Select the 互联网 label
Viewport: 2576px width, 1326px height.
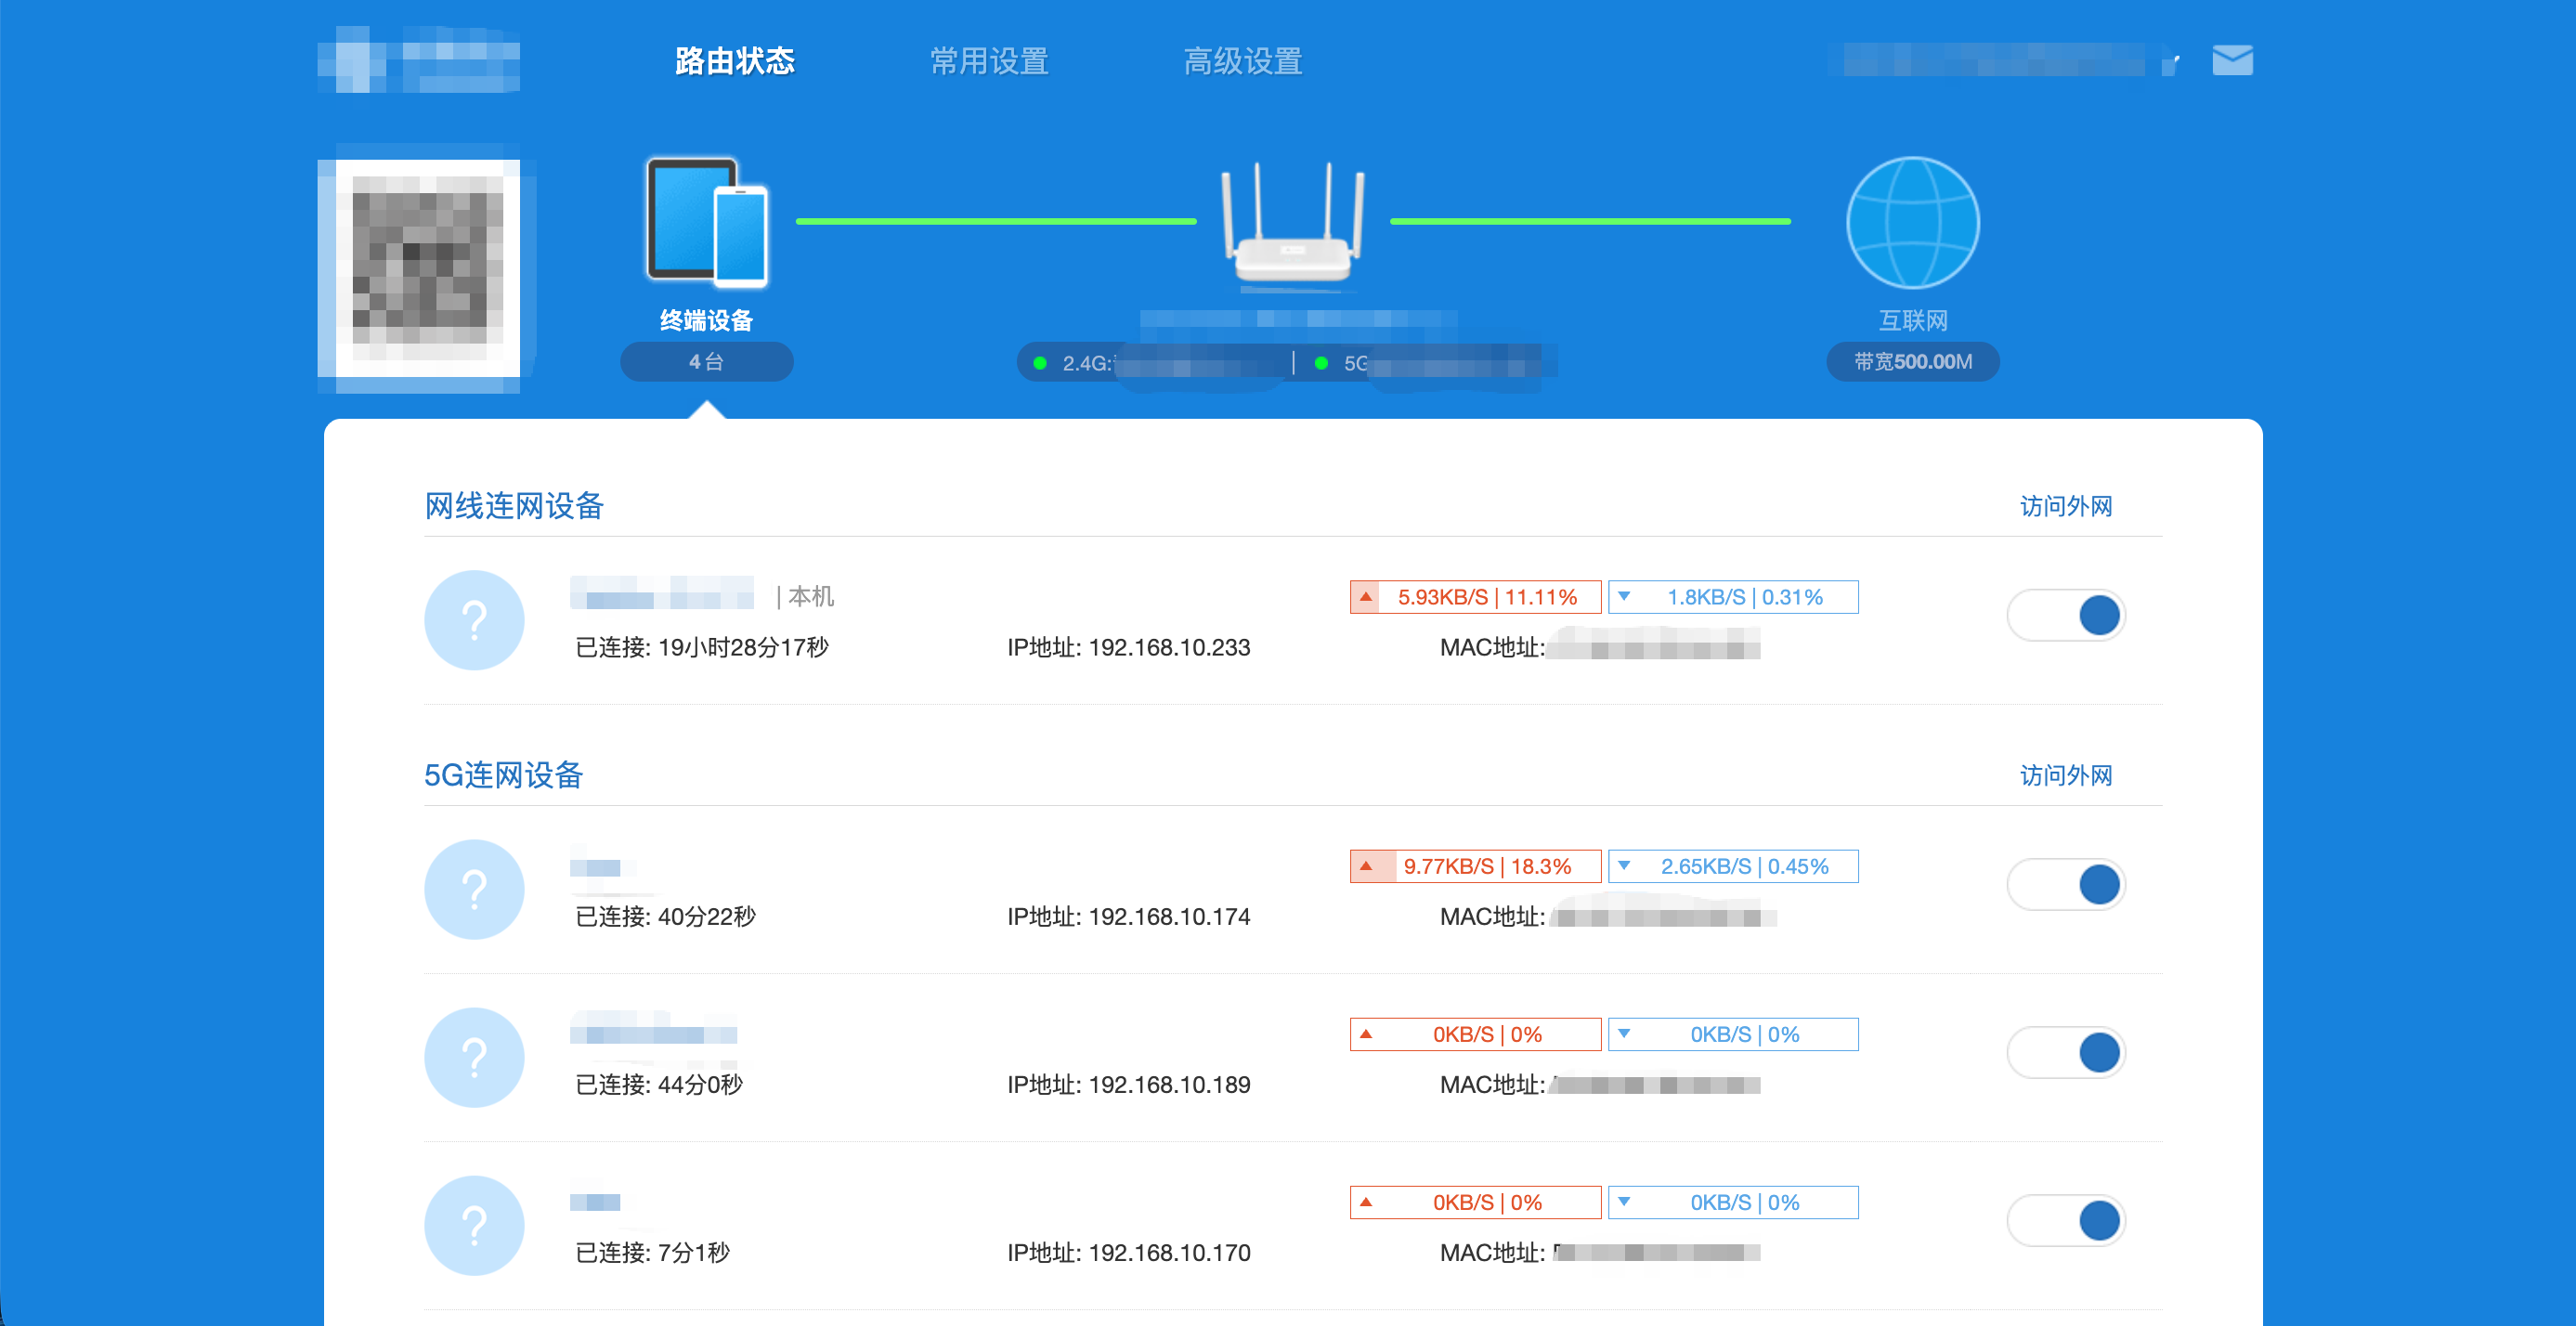click(1913, 320)
